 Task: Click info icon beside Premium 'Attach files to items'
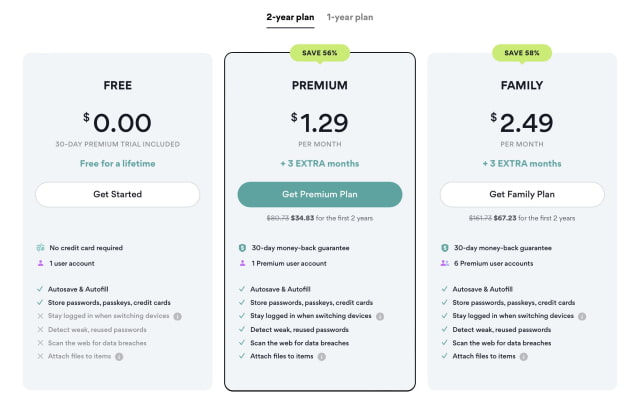point(321,355)
